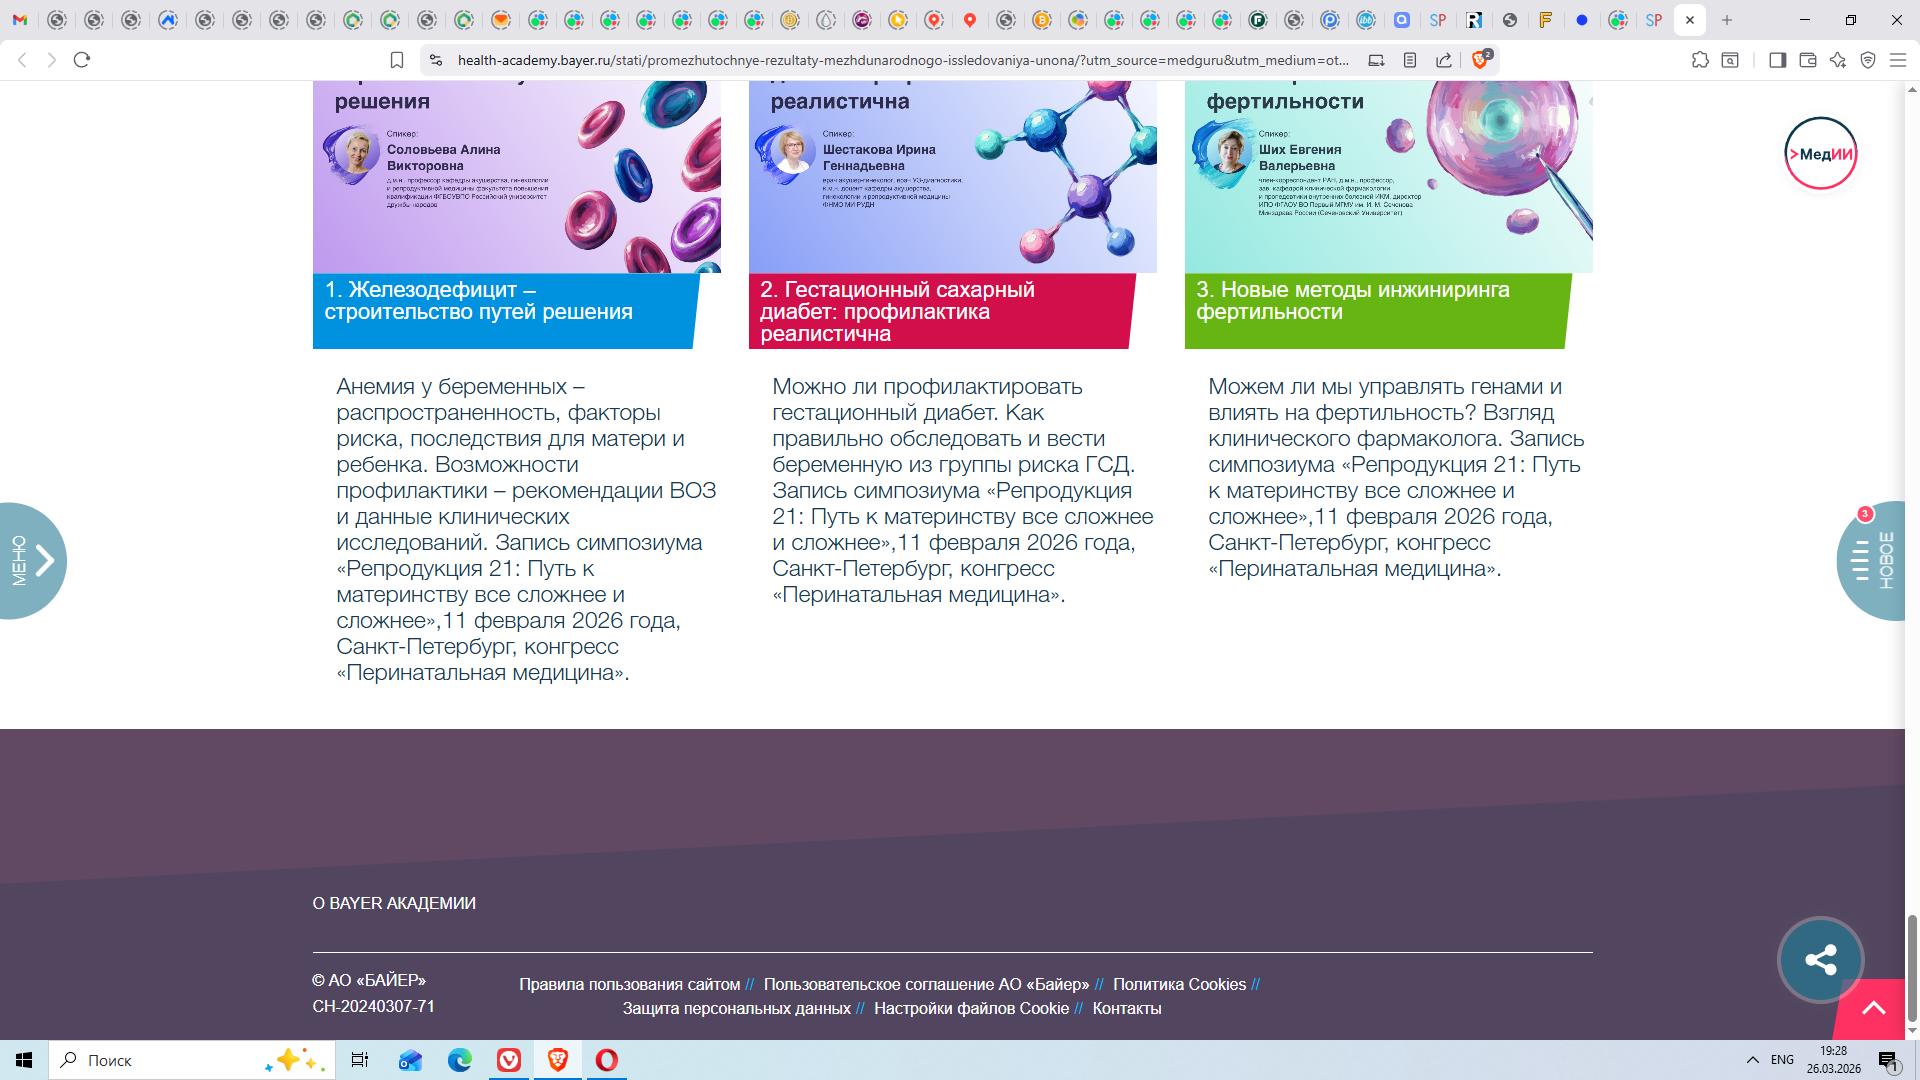The image size is (1920, 1080).
Task: Expand the left МЕНЮ side panel
Action: (33, 560)
